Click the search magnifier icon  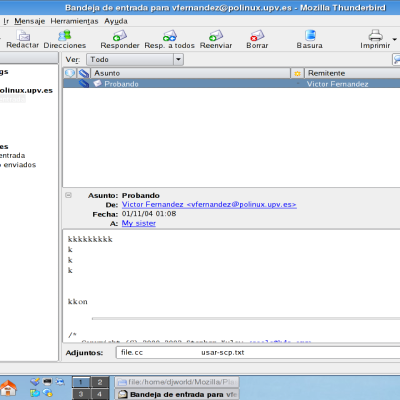397,60
